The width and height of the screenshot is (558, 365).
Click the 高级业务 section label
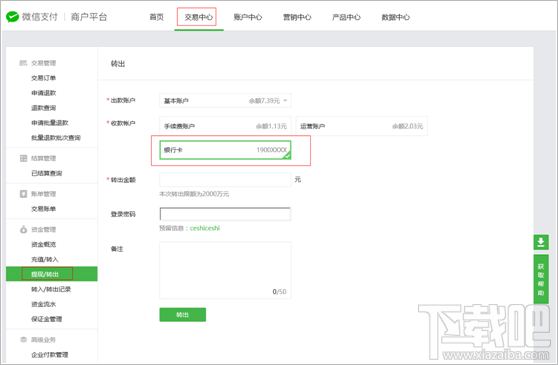43,340
